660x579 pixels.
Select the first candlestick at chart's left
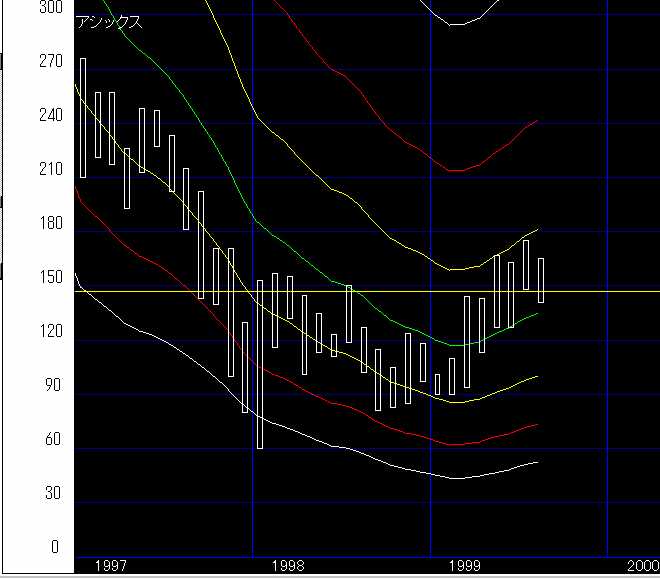pyautogui.click(x=83, y=118)
